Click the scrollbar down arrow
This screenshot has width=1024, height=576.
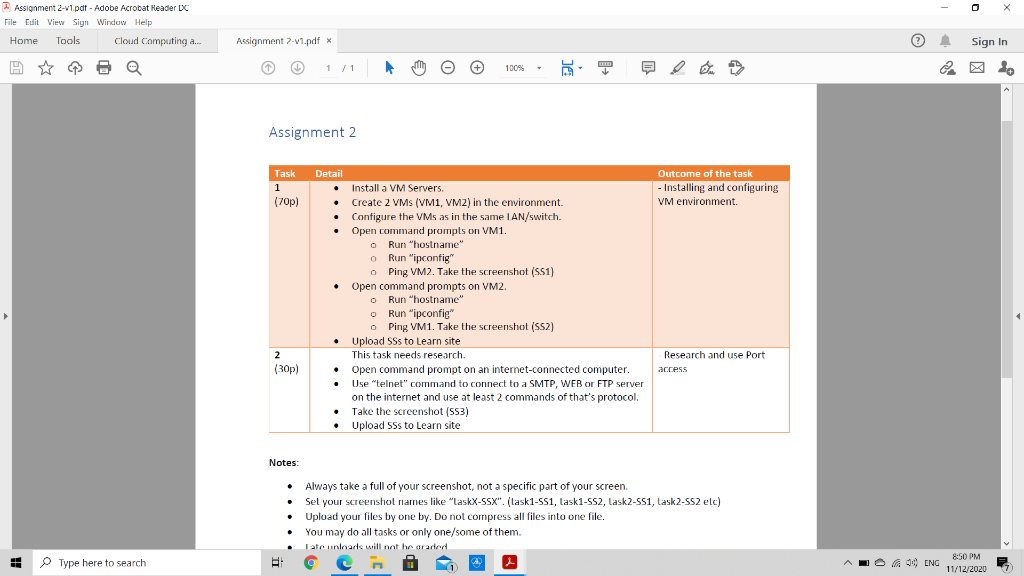coord(1006,543)
